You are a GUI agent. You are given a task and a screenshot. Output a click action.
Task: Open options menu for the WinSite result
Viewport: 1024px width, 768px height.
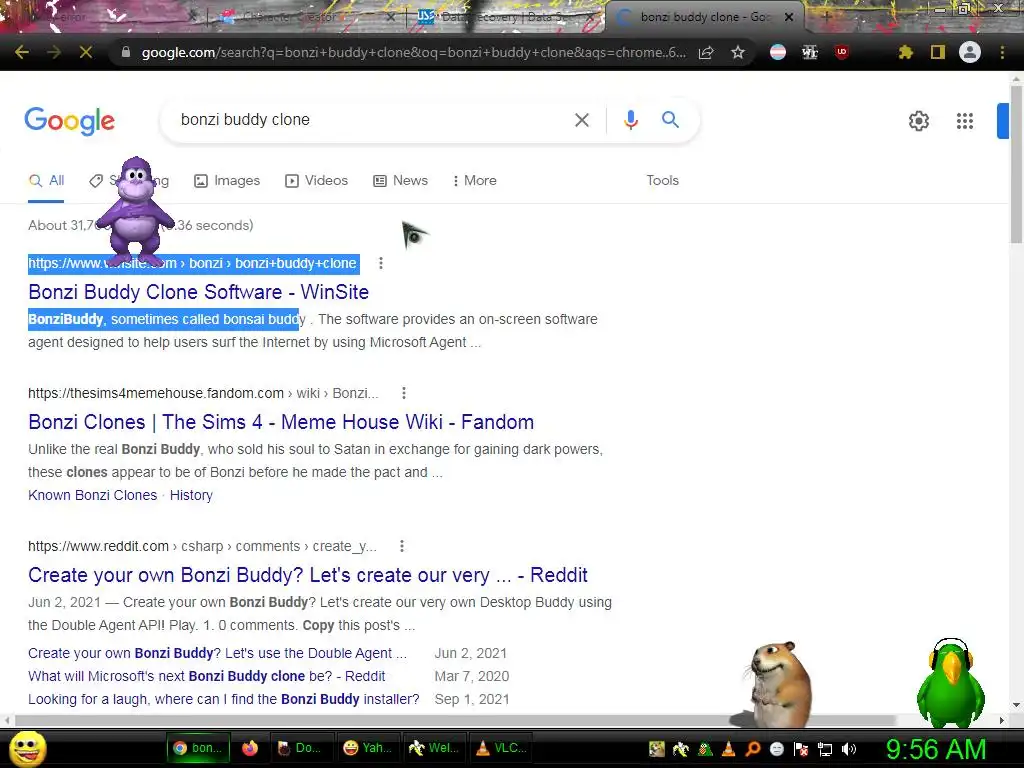click(381, 263)
